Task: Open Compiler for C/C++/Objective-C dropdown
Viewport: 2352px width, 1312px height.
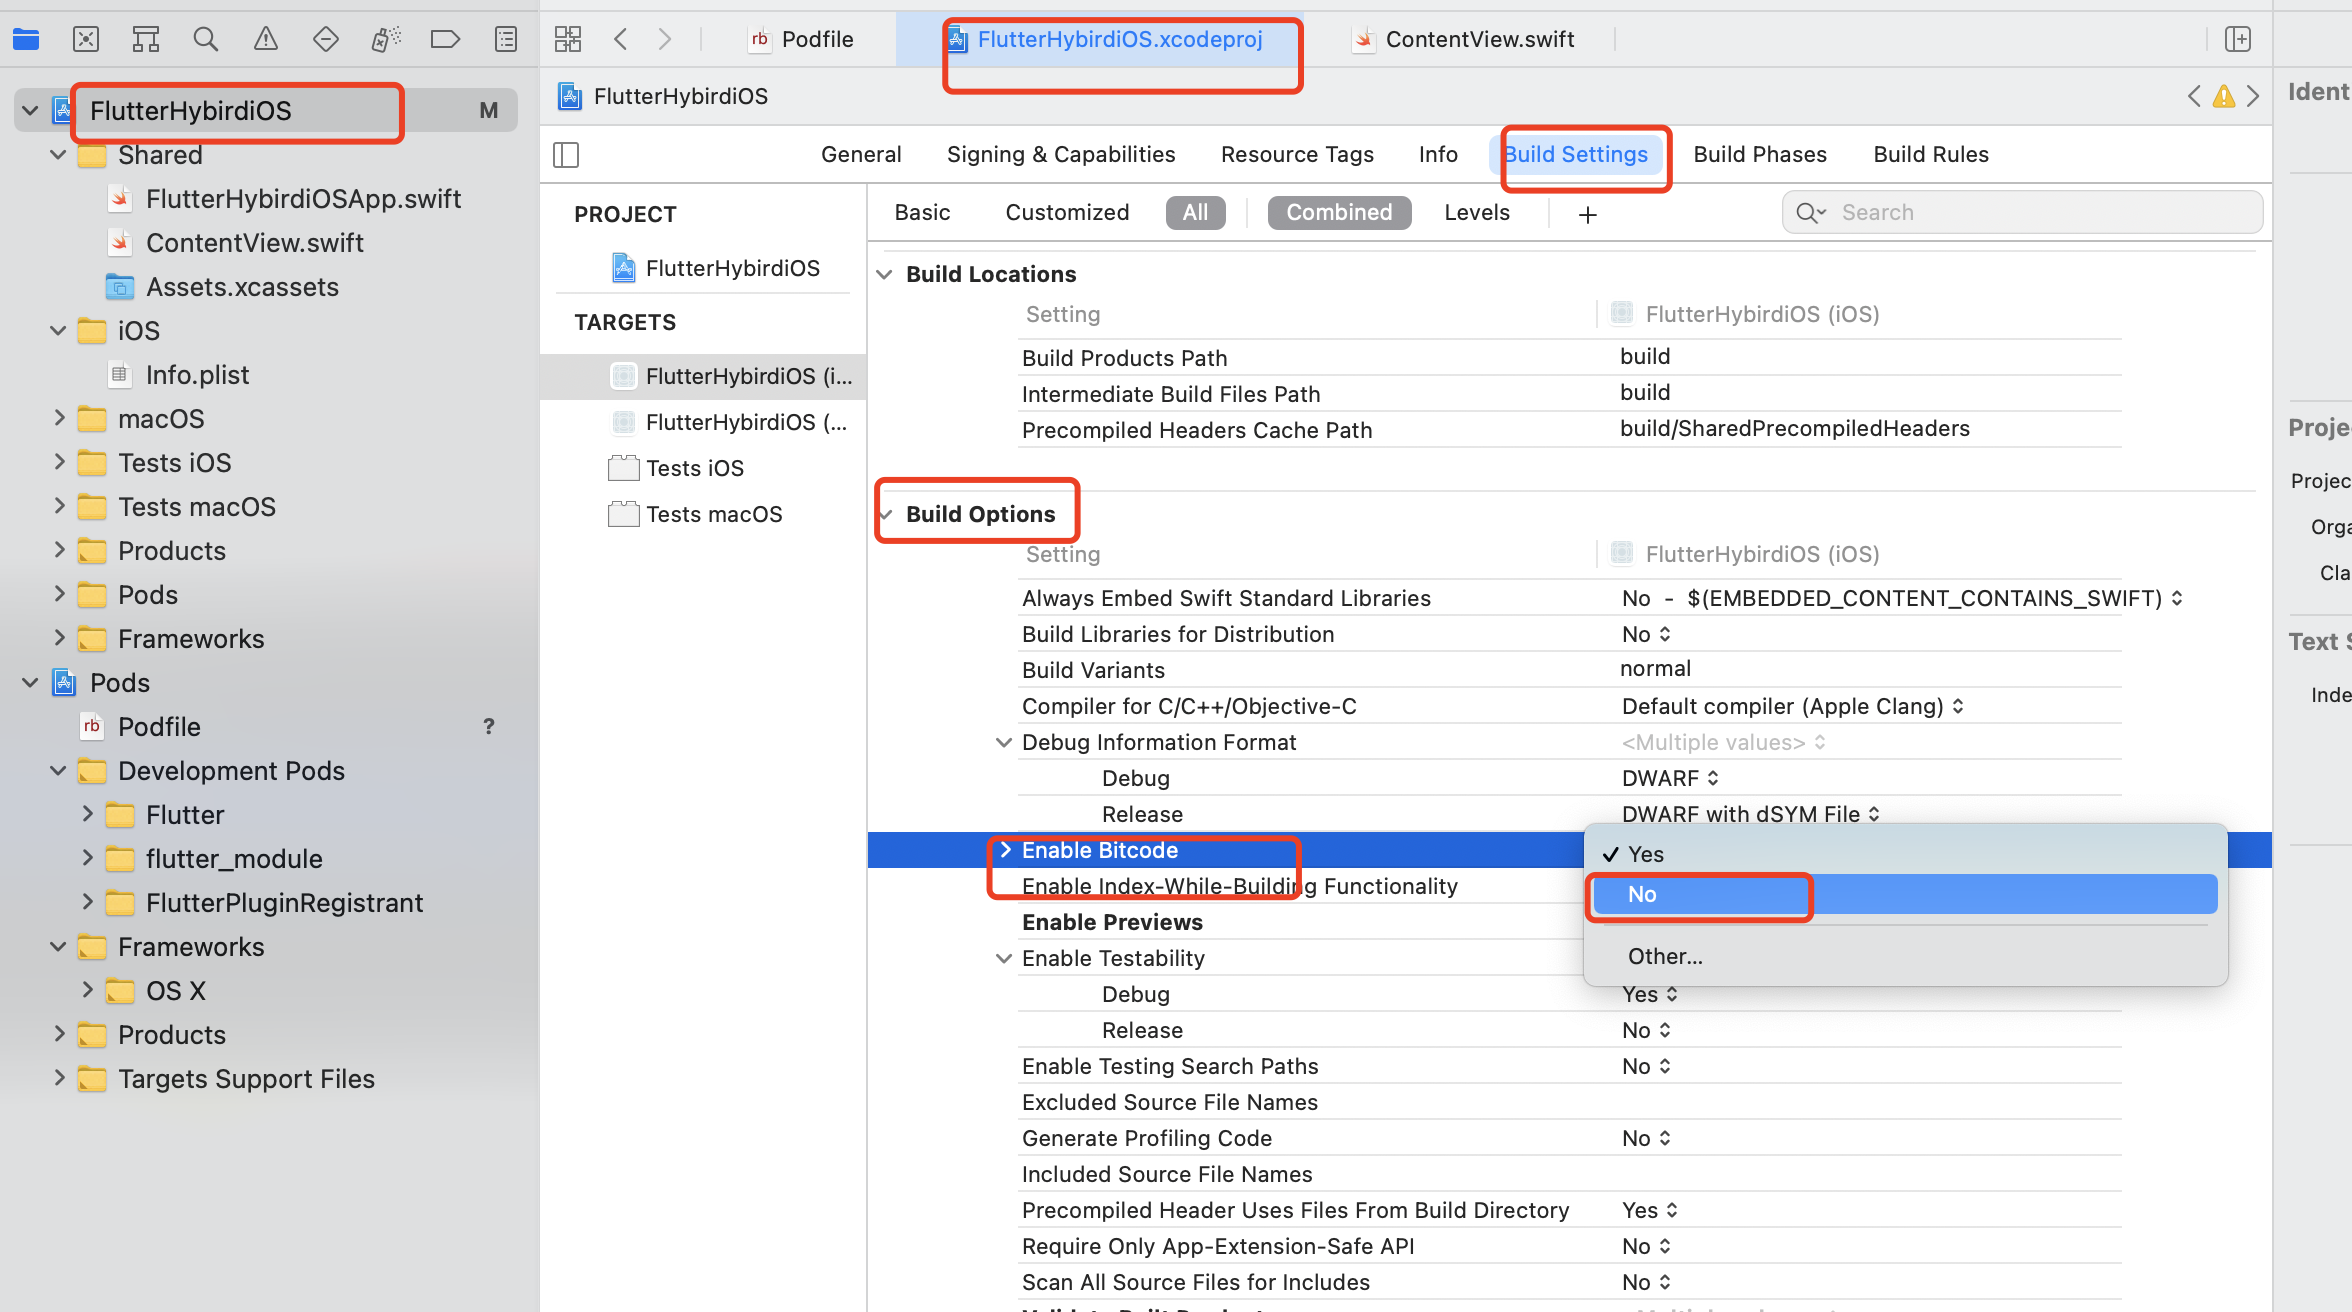Action: click(x=1793, y=706)
